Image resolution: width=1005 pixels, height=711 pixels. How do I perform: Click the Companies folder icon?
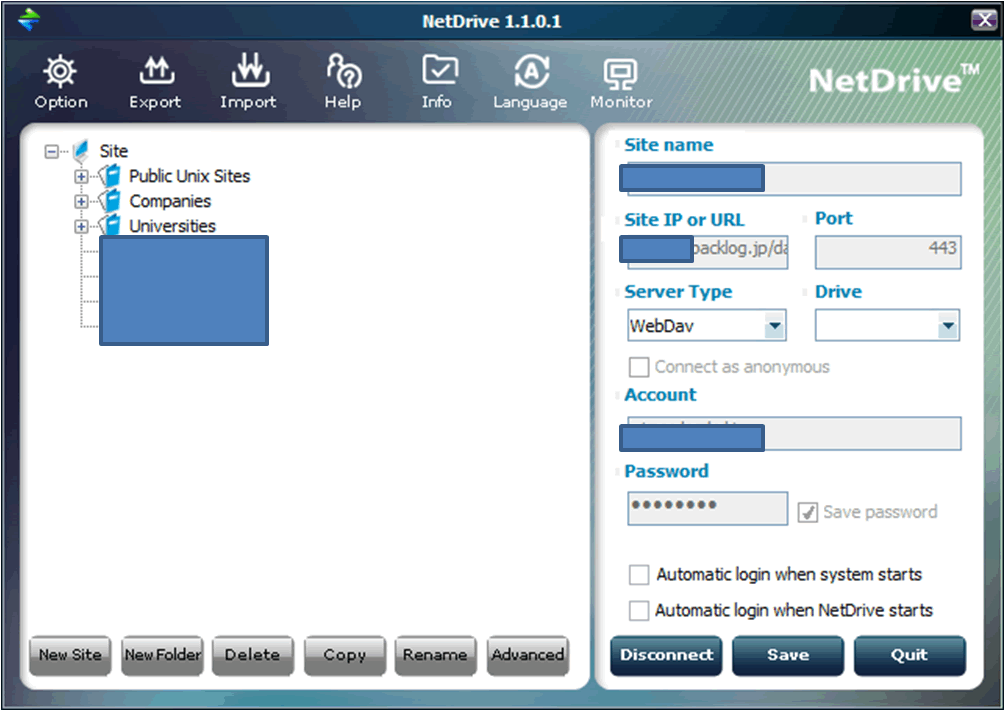110,201
